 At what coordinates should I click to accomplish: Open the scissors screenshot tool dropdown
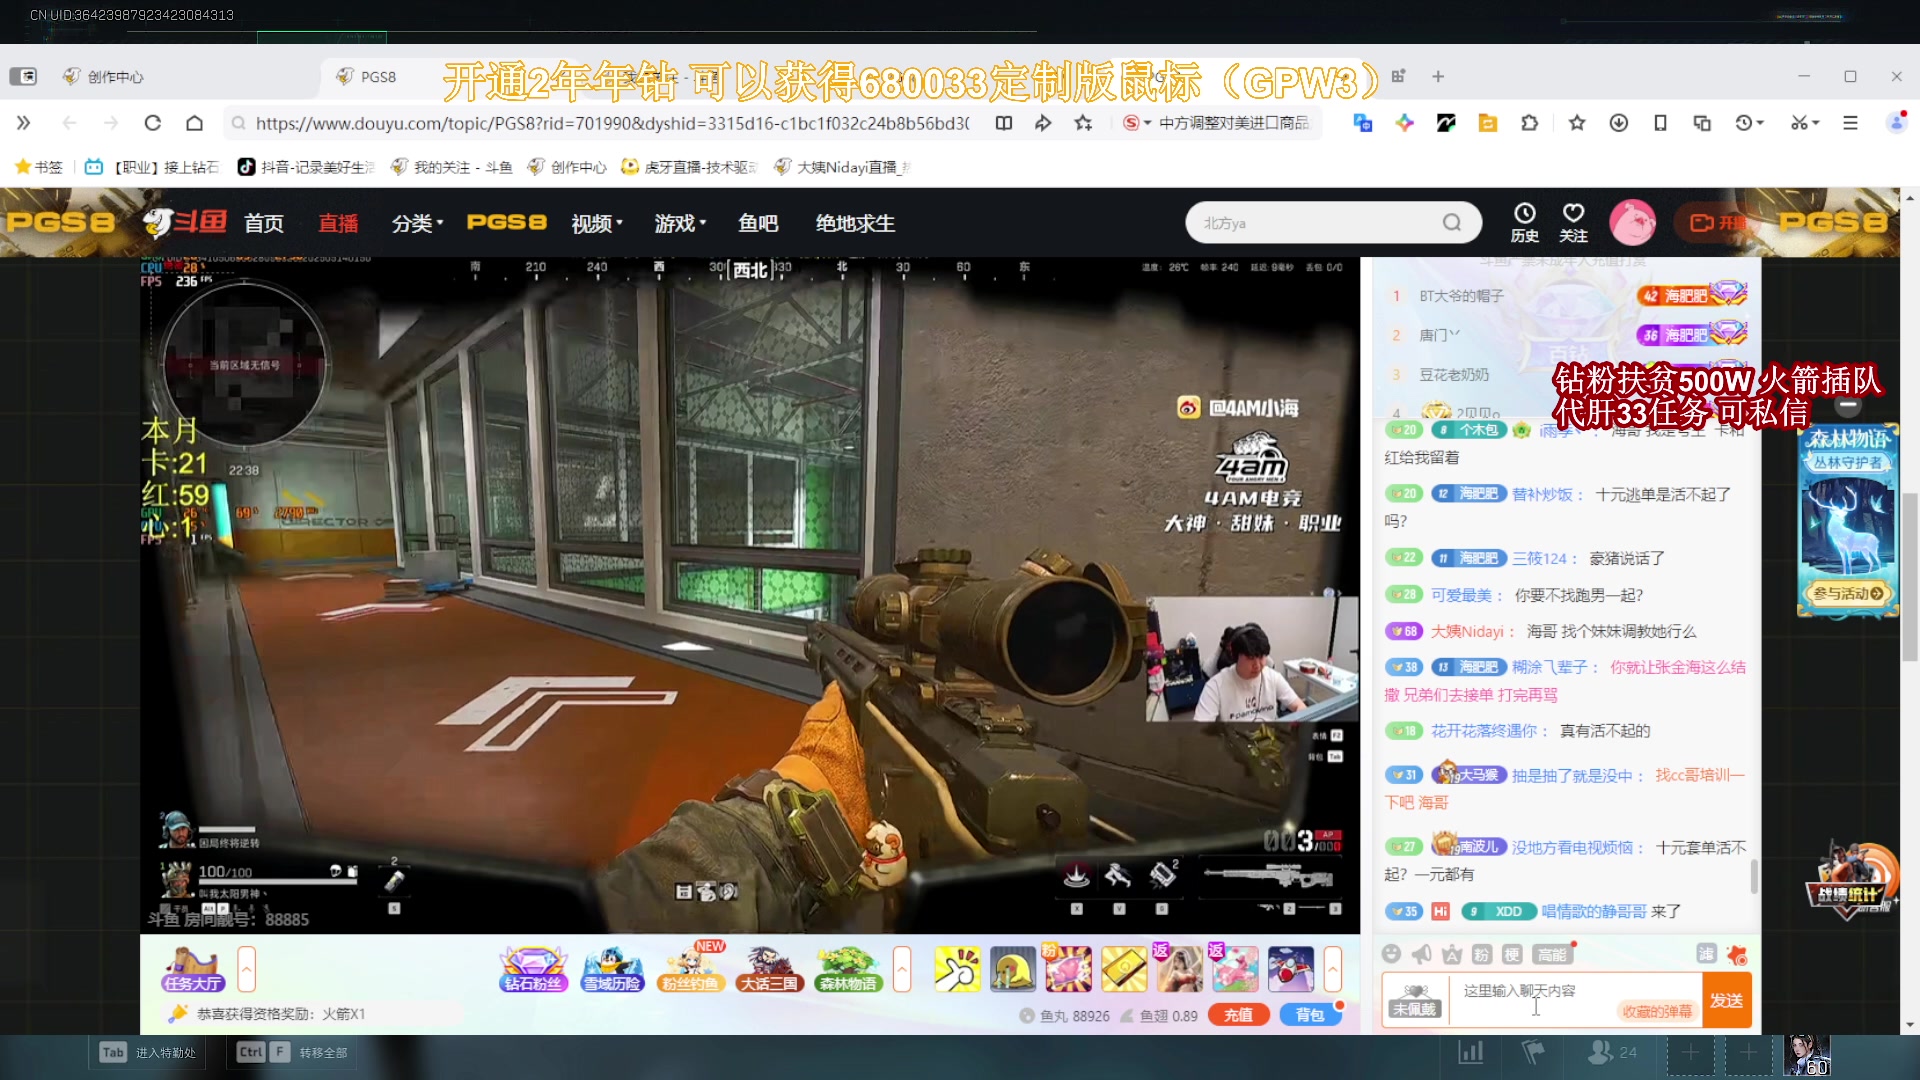pyautogui.click(x=1804, y=123)
